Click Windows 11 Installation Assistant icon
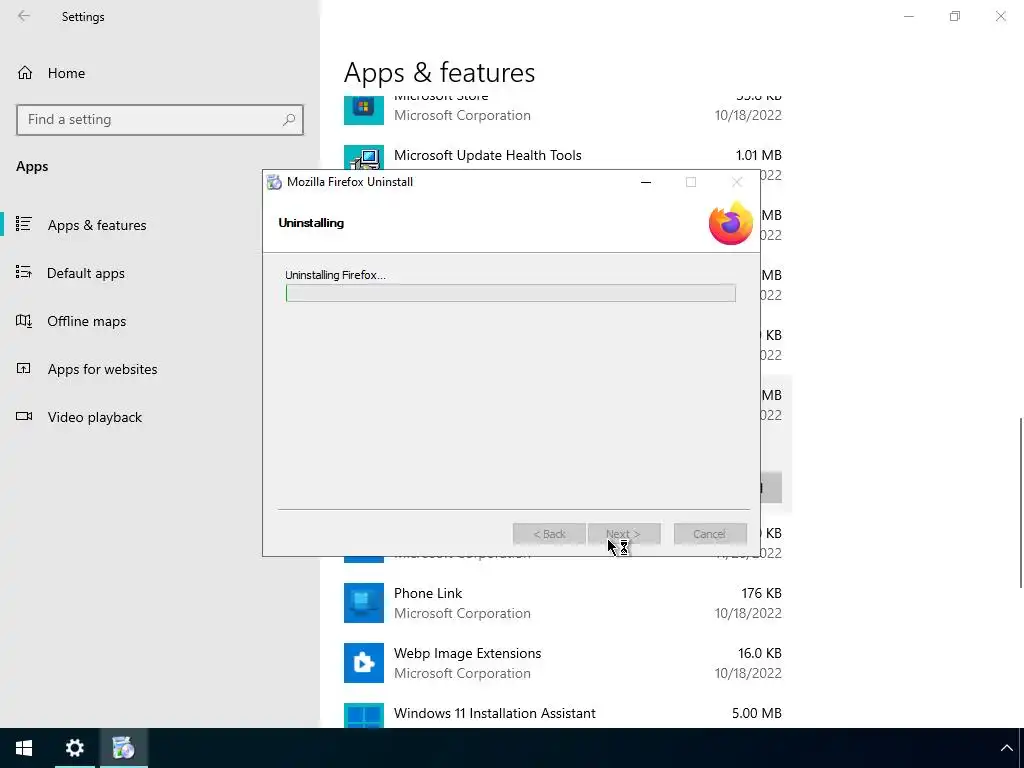This screenshot has width=1024, height=768. [364, 715]
